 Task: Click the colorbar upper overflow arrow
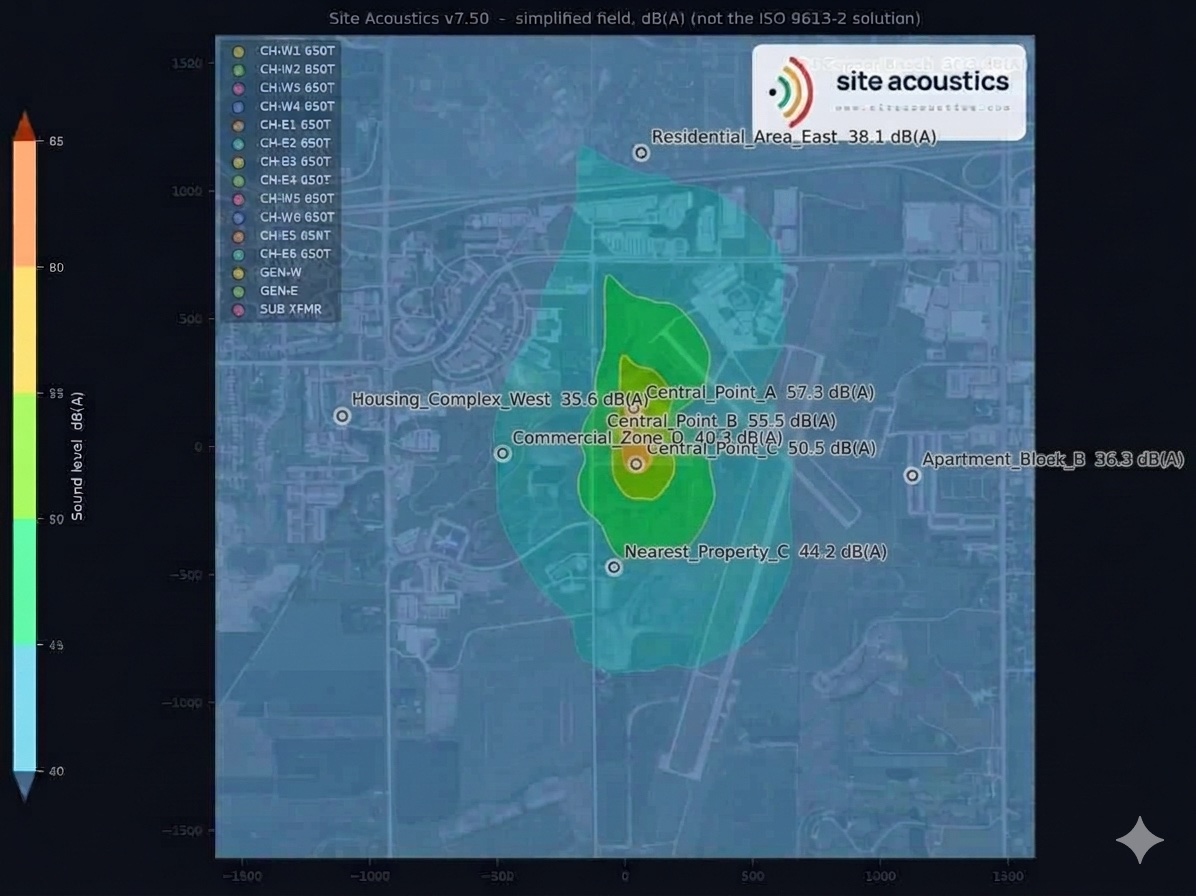pos(24,126)
